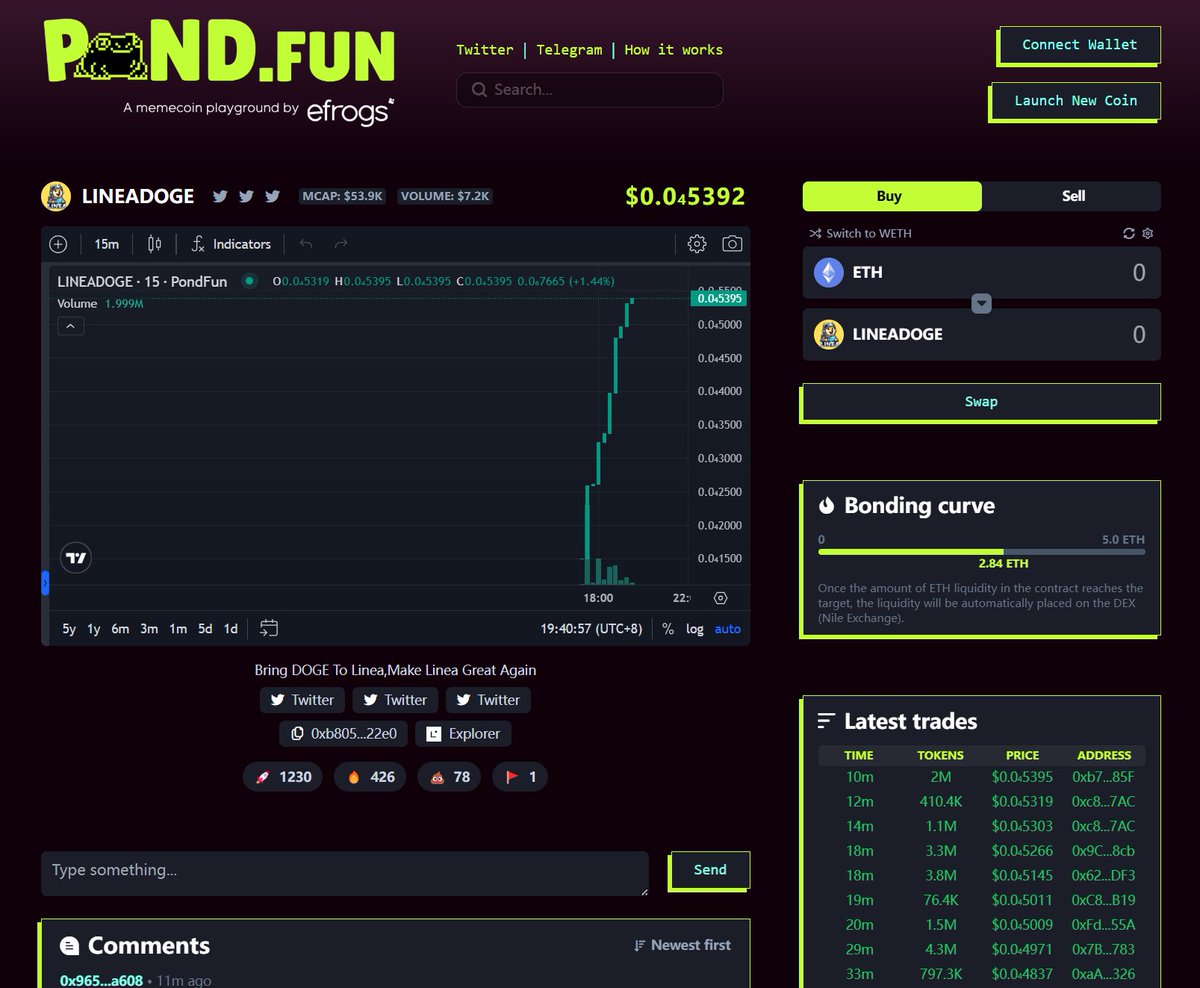
Task: Select 3m chart range
Action: [x=149, y=629]
